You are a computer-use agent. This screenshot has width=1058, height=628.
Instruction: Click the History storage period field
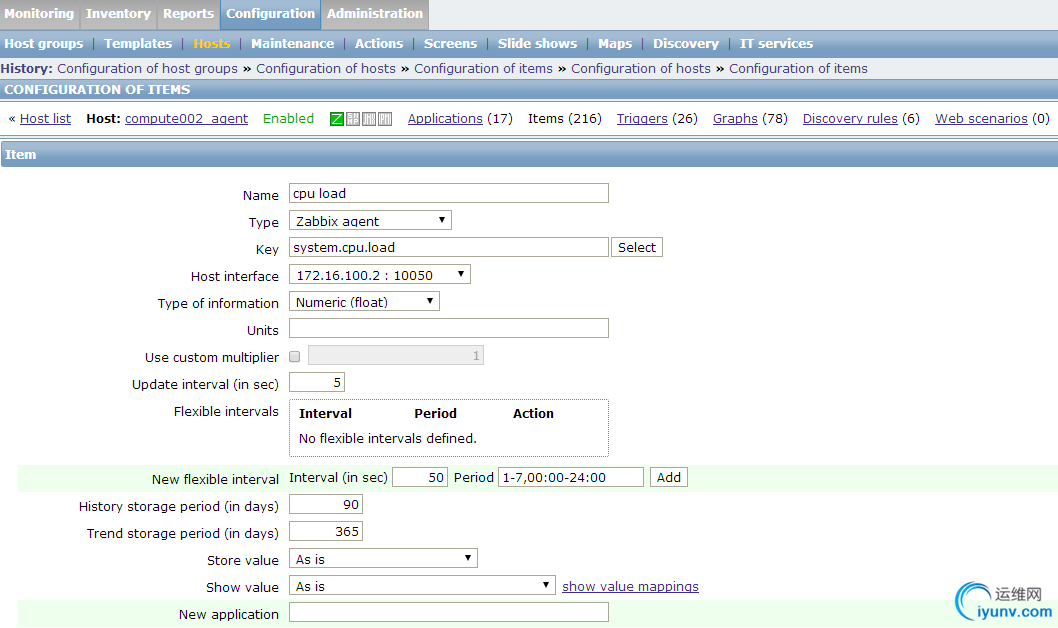tap(326, 505)
